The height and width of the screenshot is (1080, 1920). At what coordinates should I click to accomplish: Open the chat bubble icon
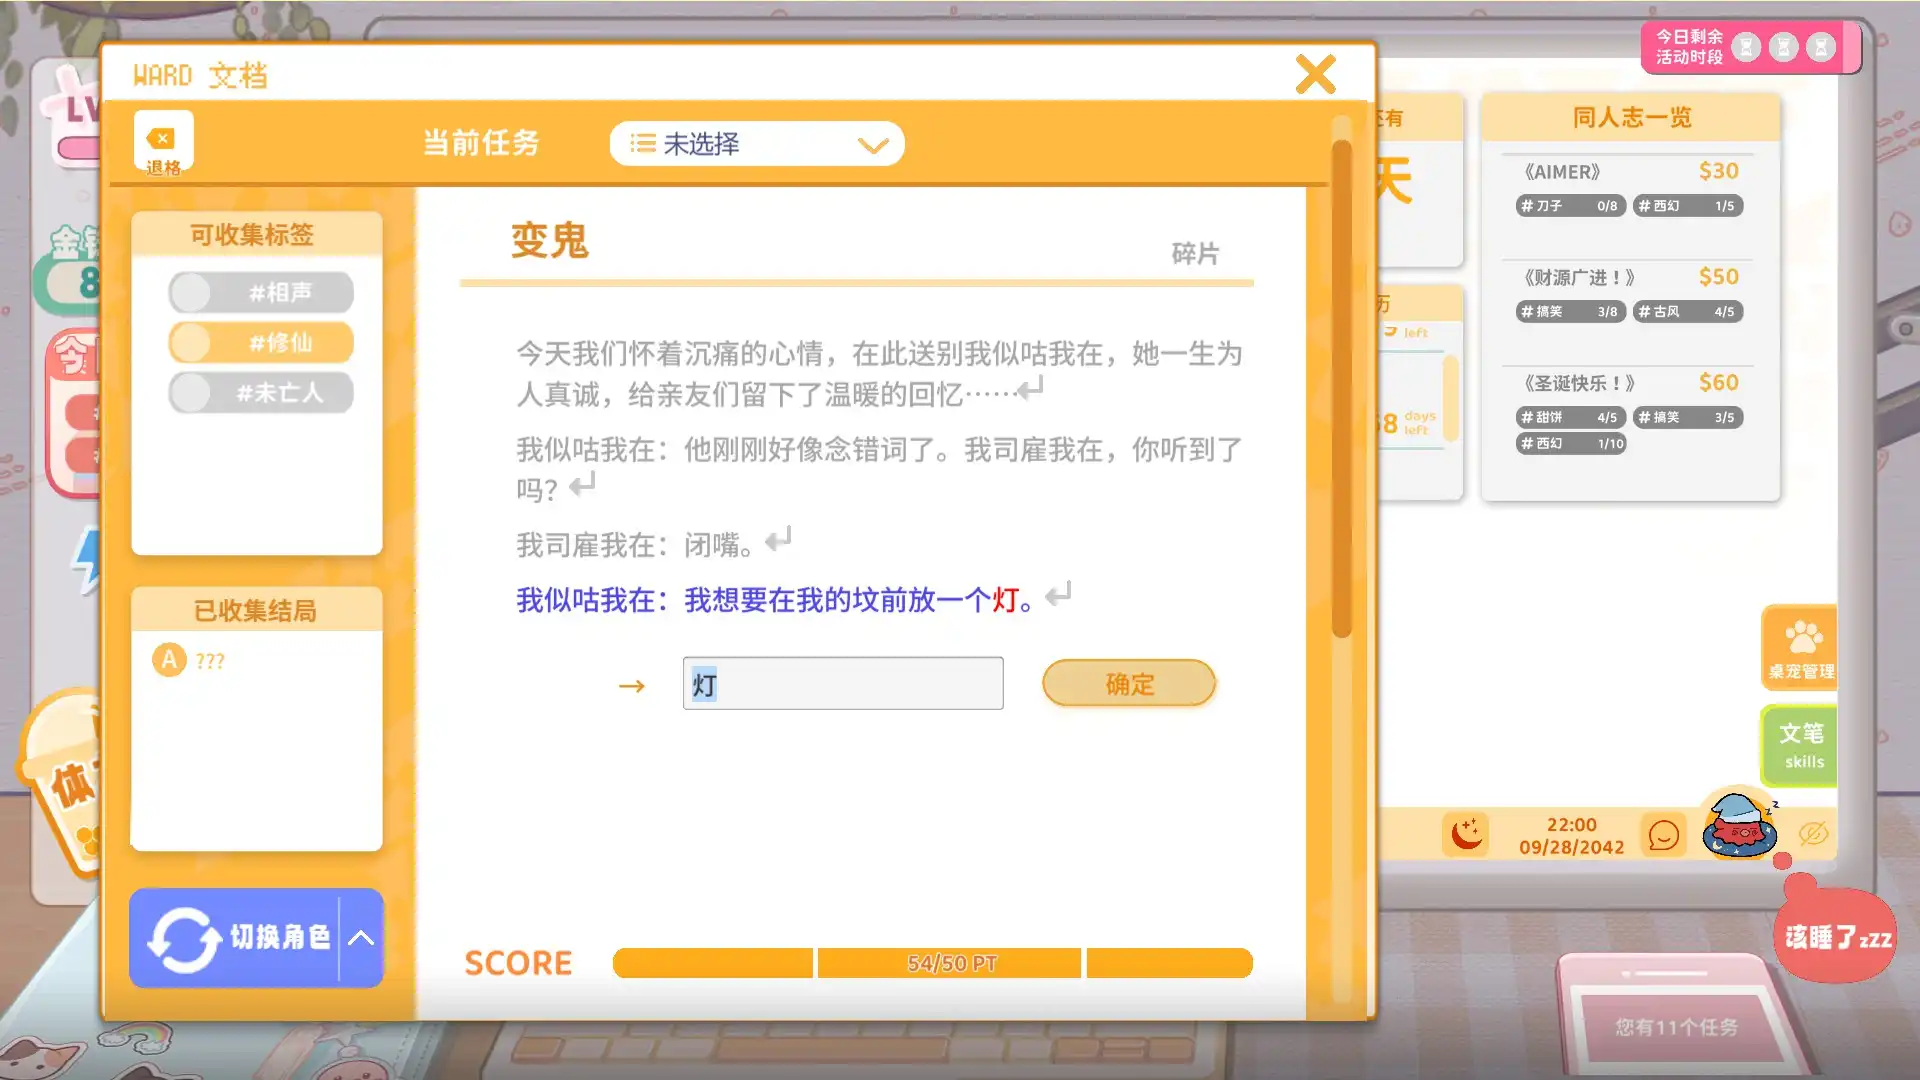point(1663,835)
